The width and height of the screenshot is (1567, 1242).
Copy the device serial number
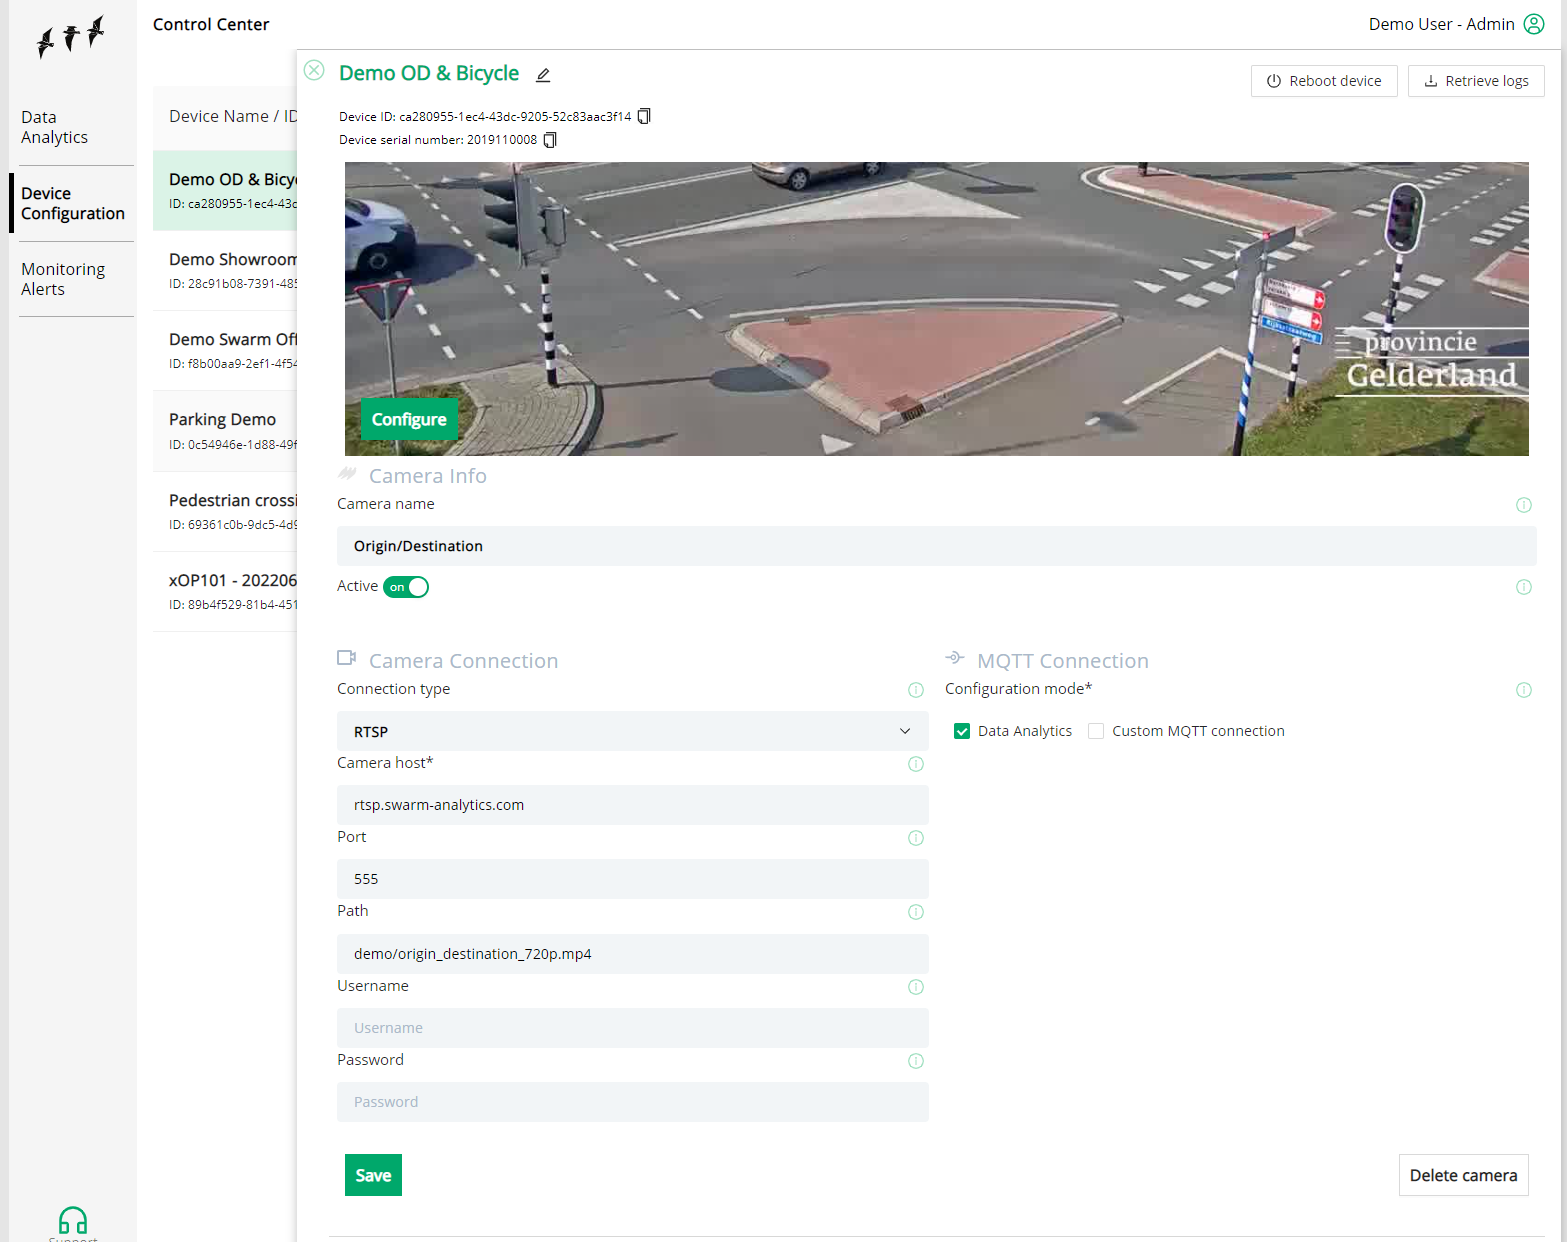click(550, 140)
